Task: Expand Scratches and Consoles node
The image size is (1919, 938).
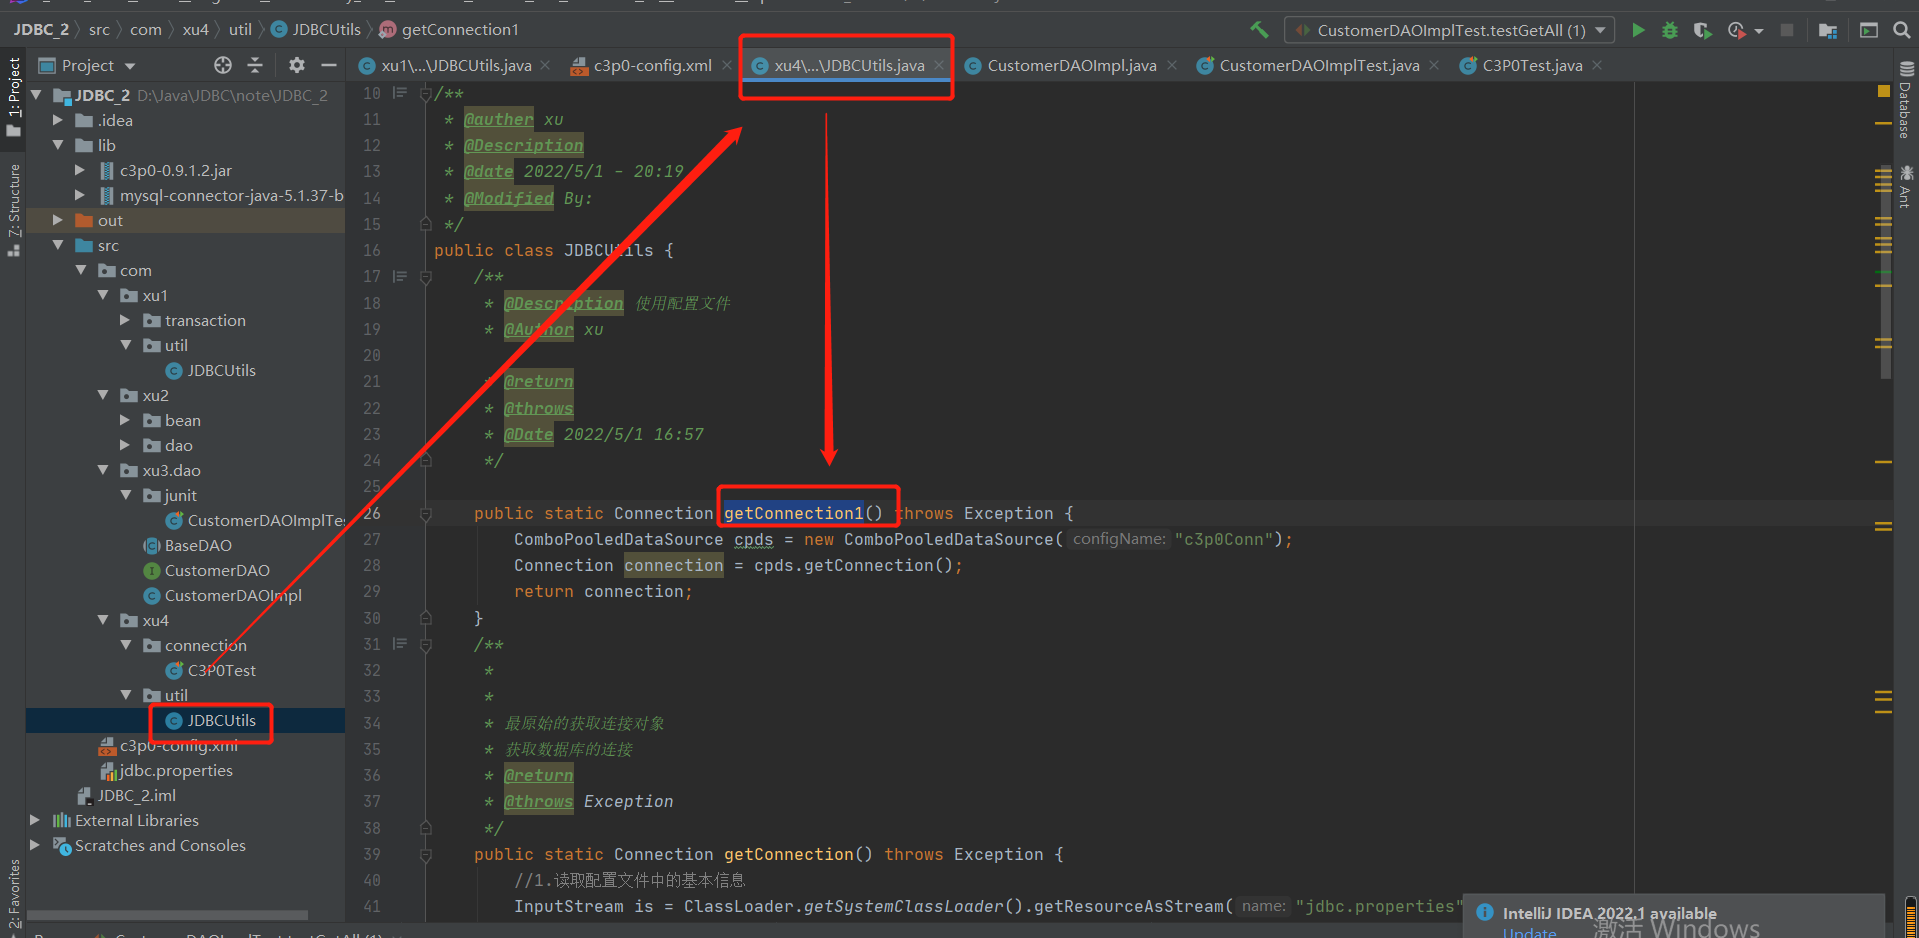Action: pos(35,845)
